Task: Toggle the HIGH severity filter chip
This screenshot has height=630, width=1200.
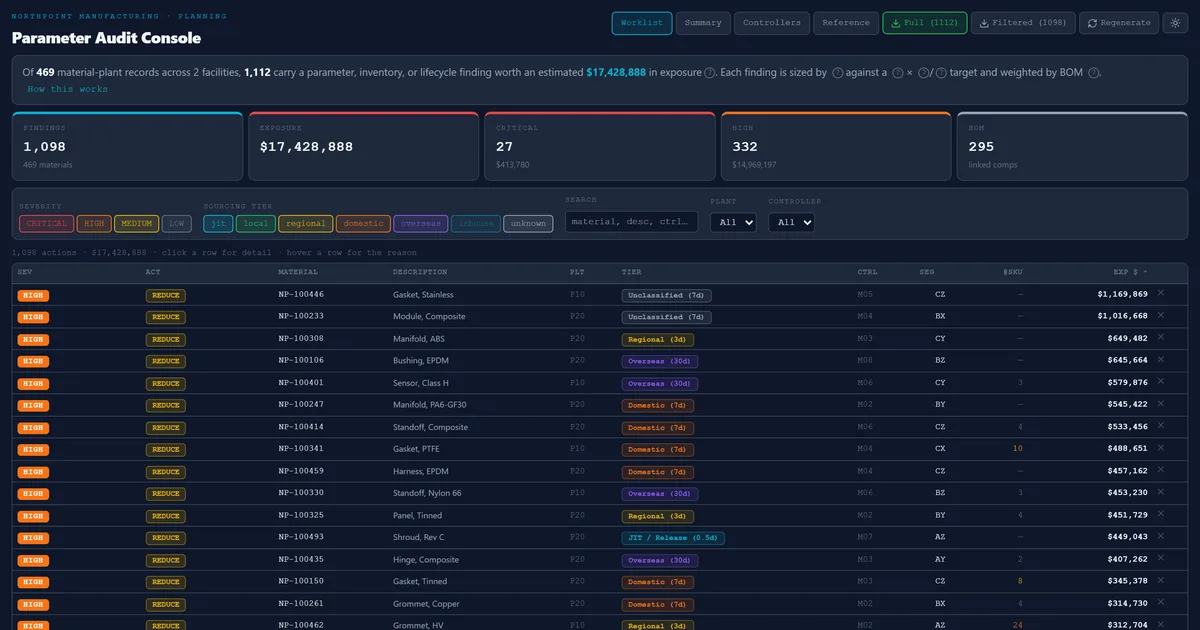Action: (93, 224)
